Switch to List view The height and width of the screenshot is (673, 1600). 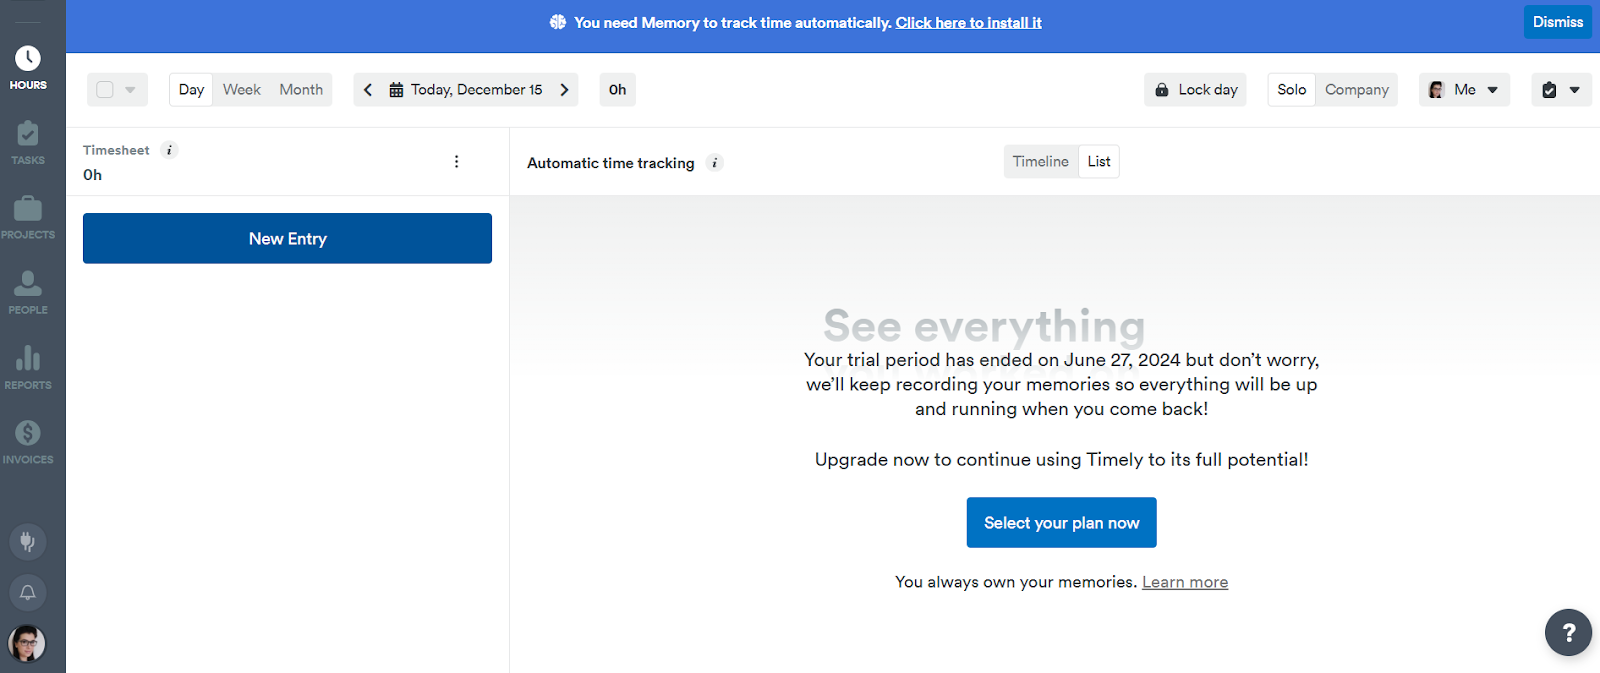(x=1099, y=162)
